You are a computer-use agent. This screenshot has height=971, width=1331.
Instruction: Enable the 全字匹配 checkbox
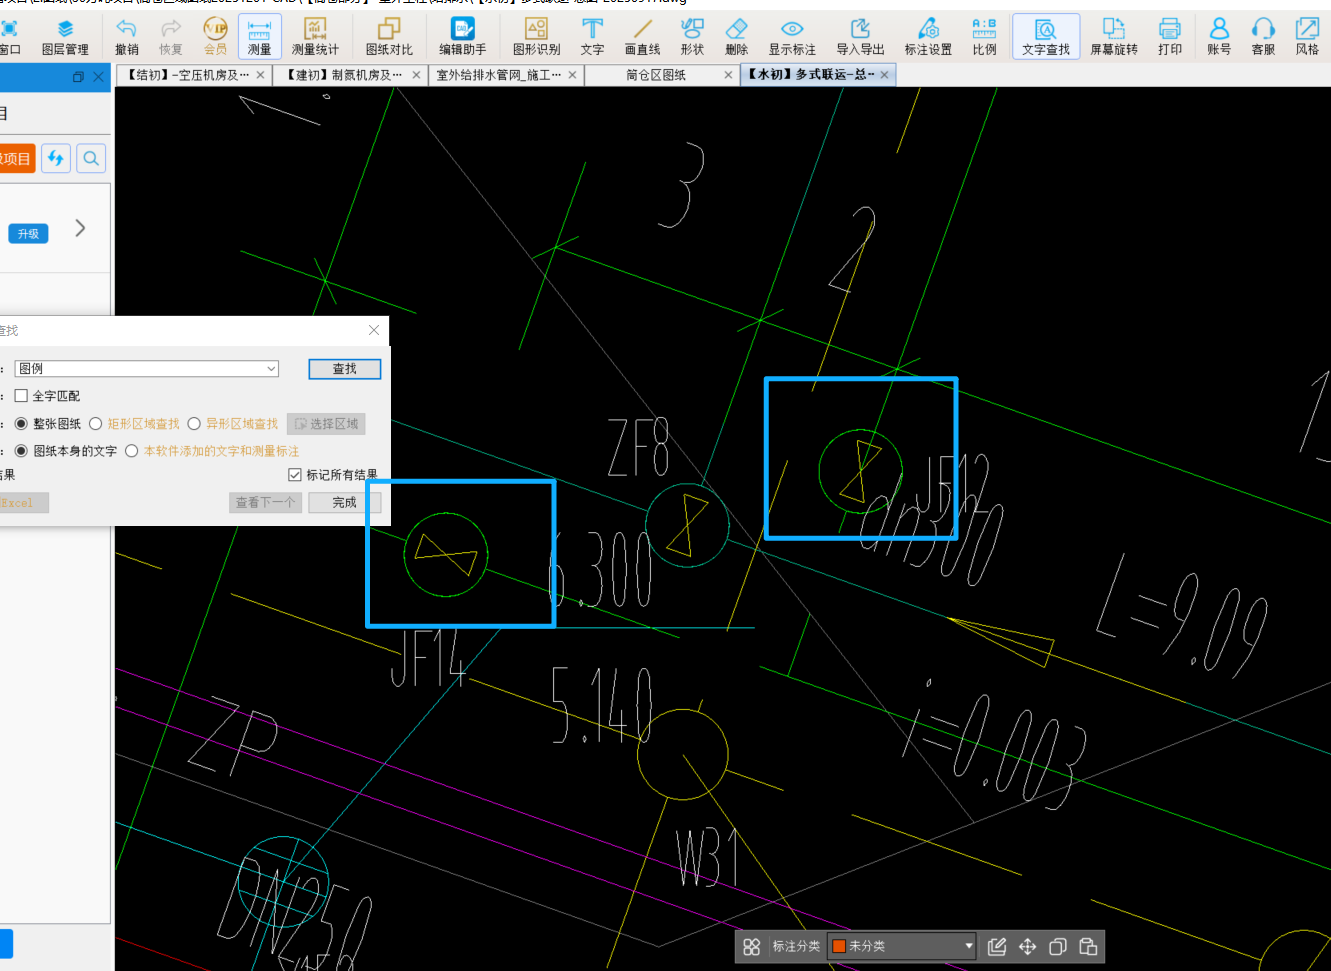[x=21, y=396]
